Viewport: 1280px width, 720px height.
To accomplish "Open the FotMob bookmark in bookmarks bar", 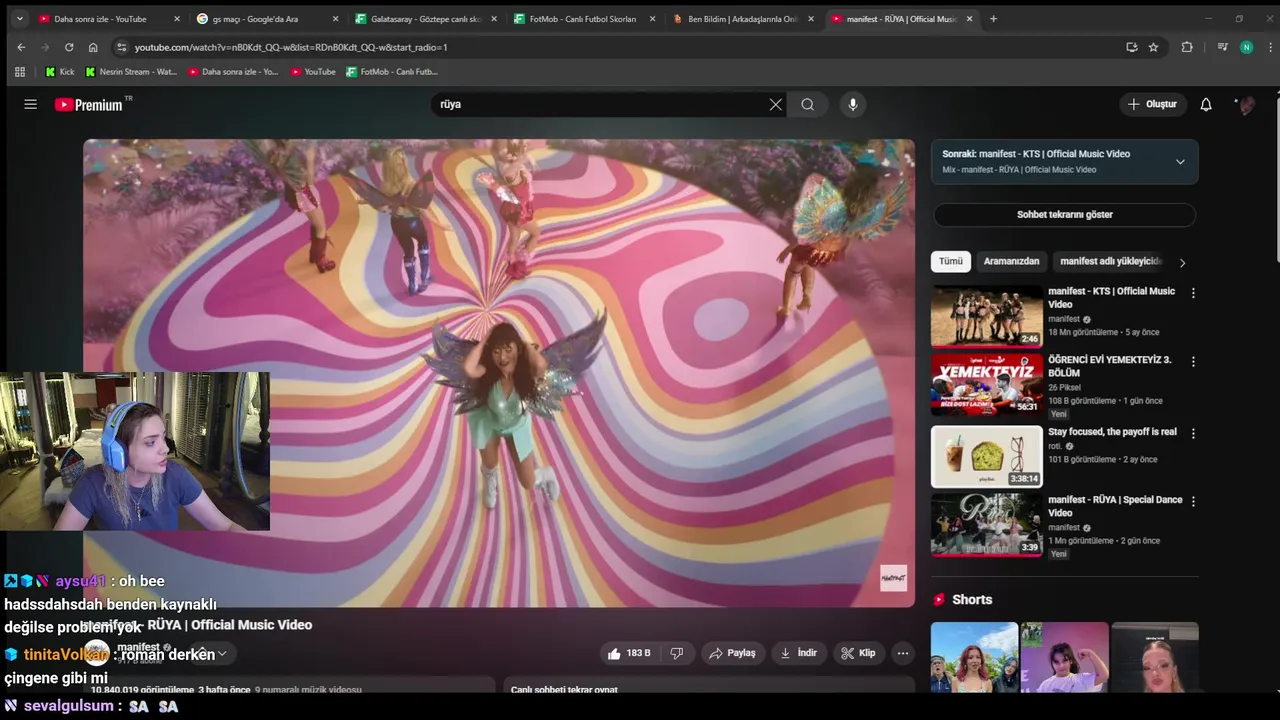I will 392,72.
